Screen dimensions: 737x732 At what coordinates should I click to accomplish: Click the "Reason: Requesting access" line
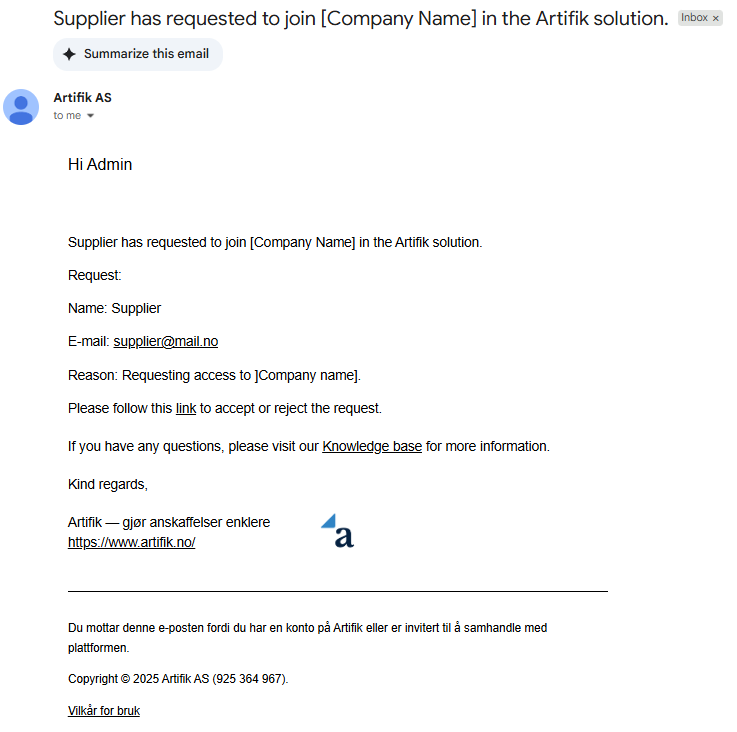(214, 375)
